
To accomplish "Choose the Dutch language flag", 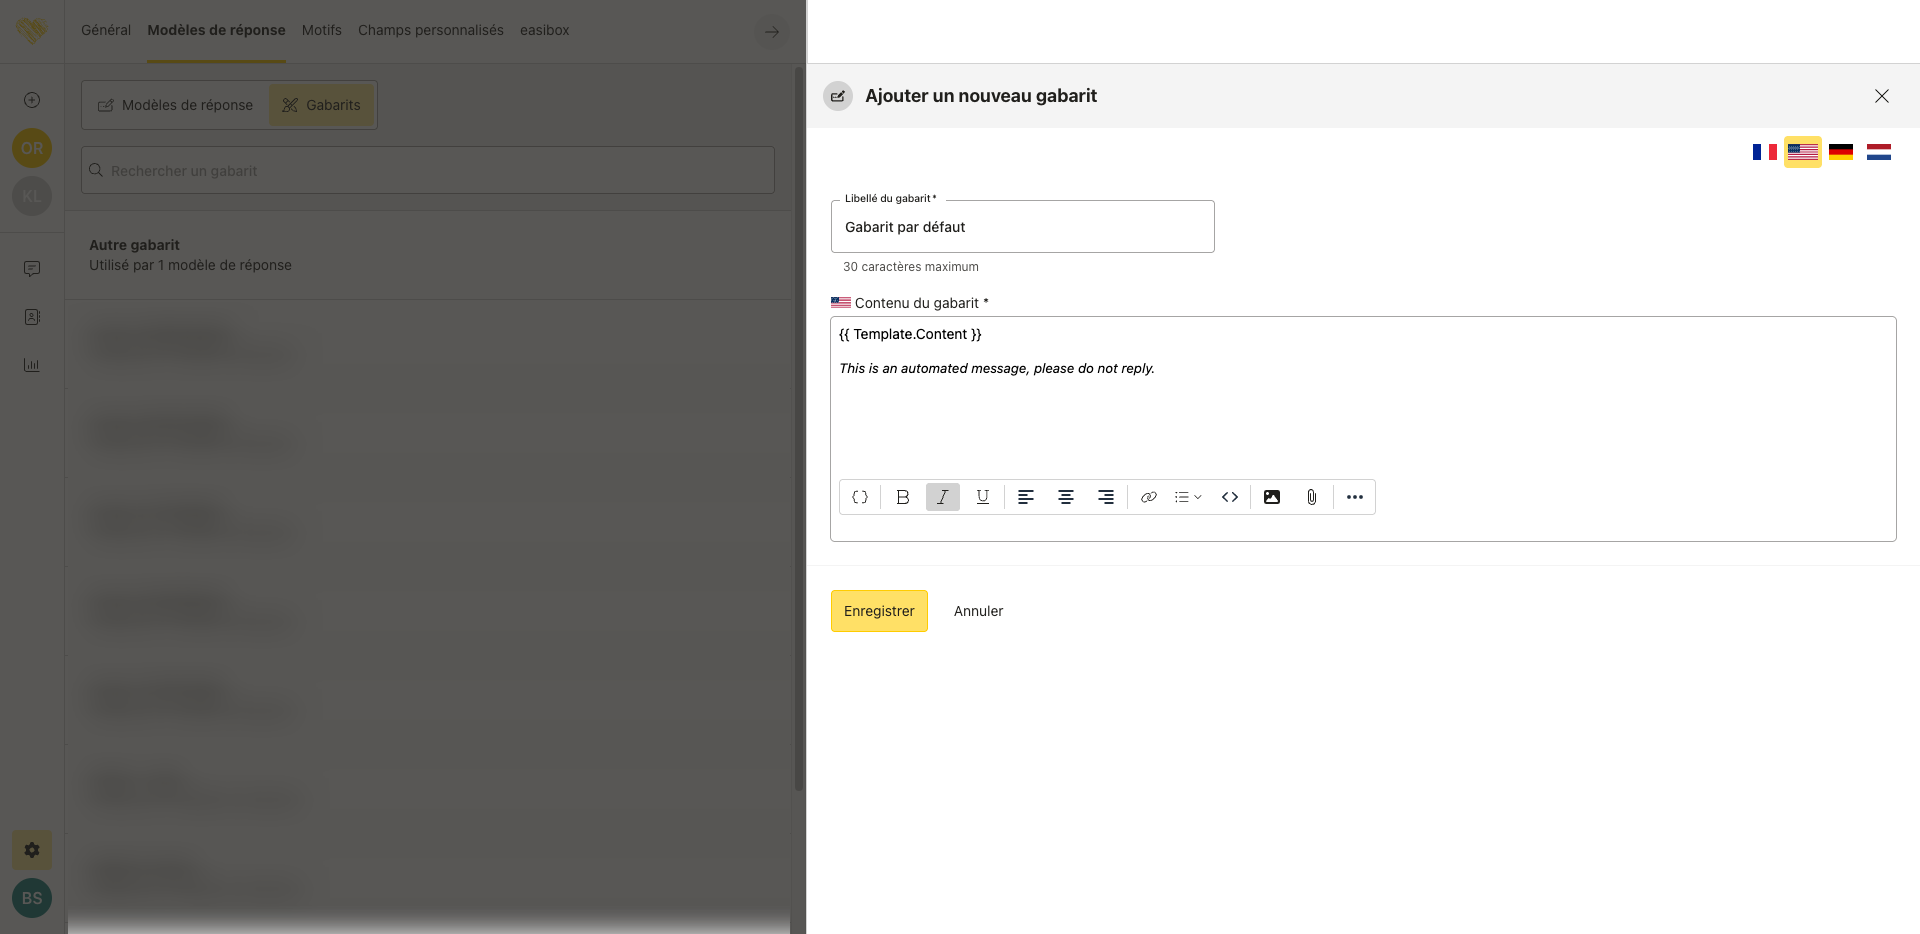I will 1879,152.
